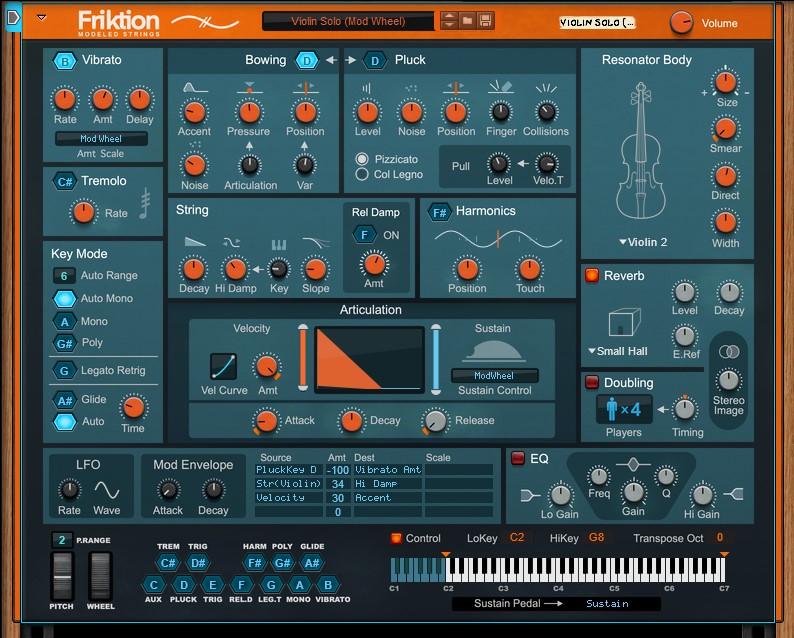Image resolution: width=794 pixels, height=638 pixels.
Task: Open the Sustain Control ModWheel dropdown
Action: (x=495, y=376)
